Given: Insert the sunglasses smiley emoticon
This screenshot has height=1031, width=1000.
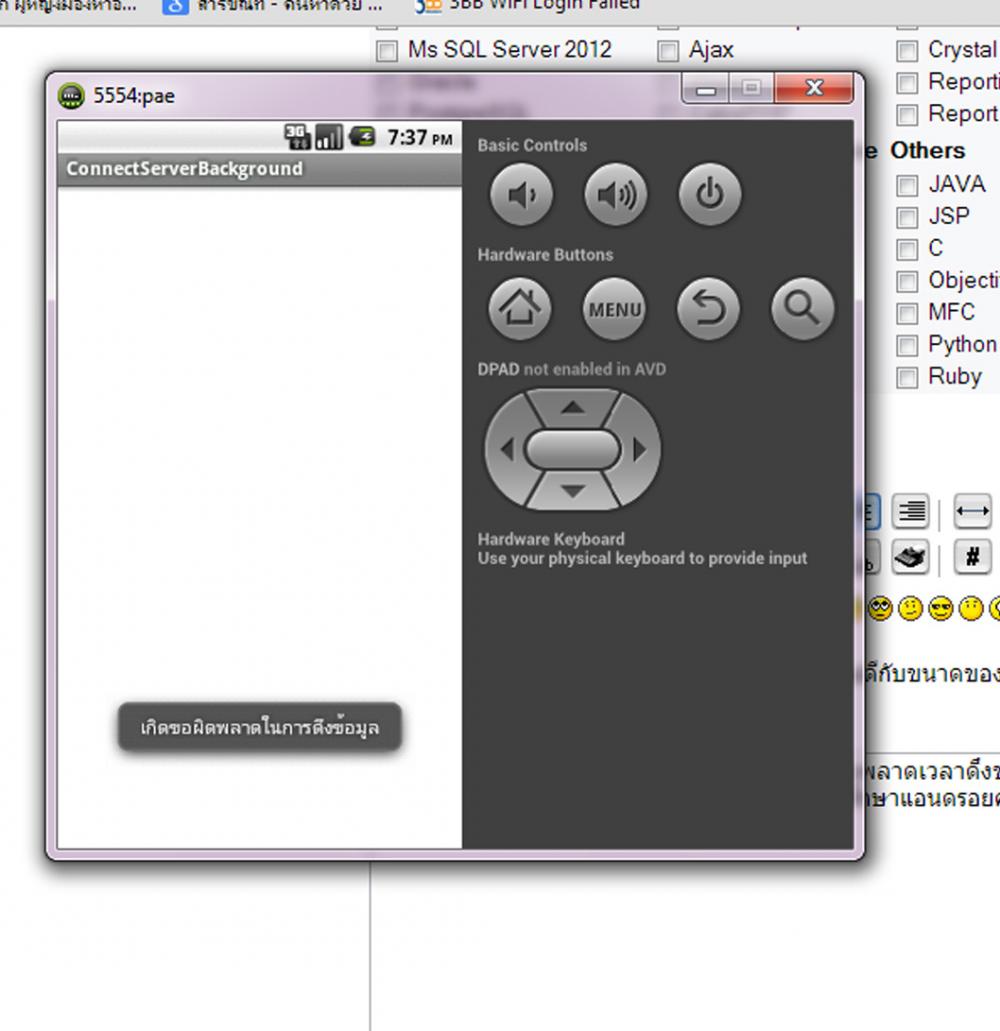Looking at the screenshot, I should [x=941, y=609].
